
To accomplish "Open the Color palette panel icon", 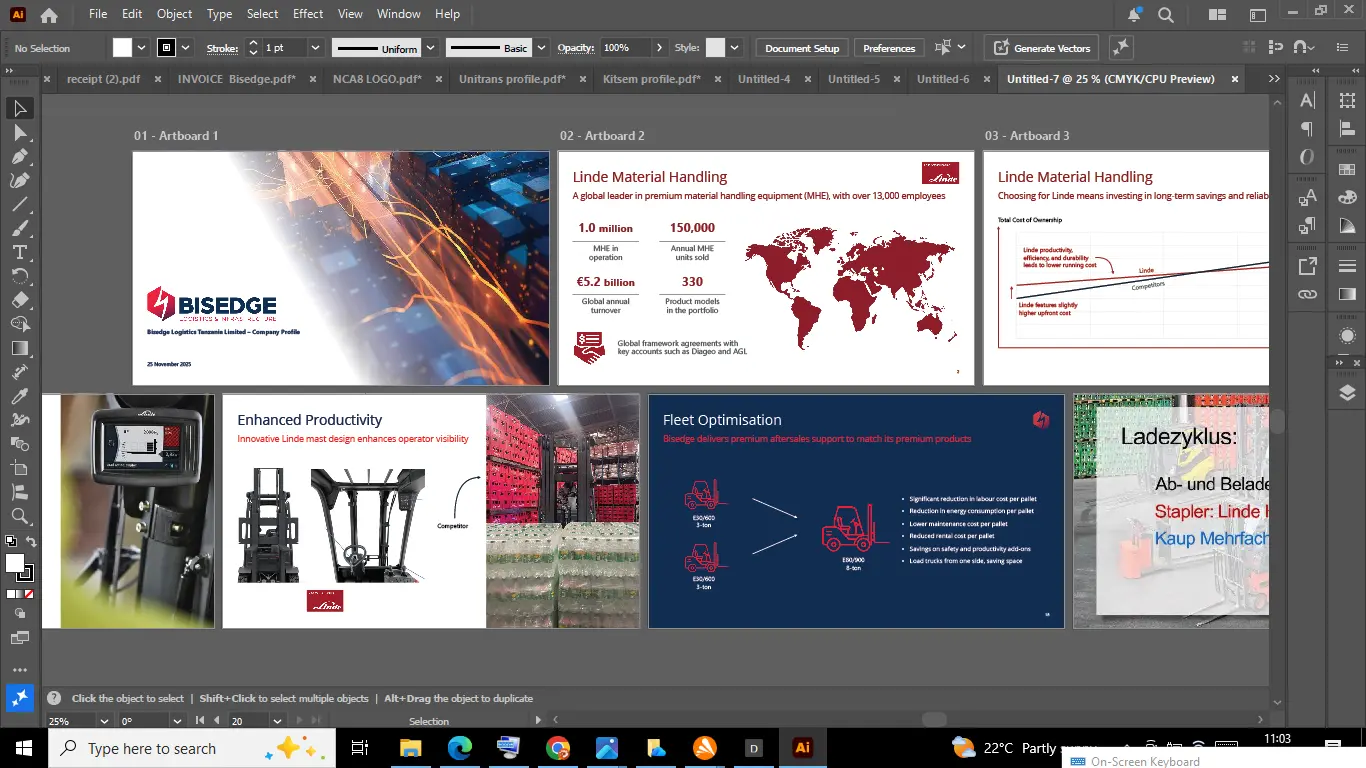I will (1348, 199).
